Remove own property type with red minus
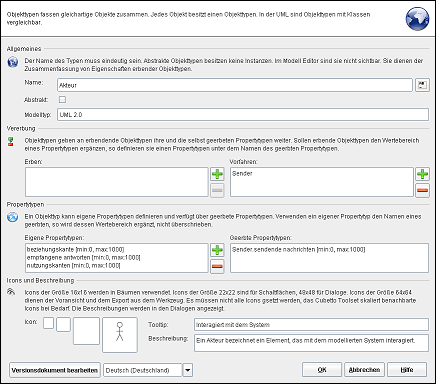 217,266
